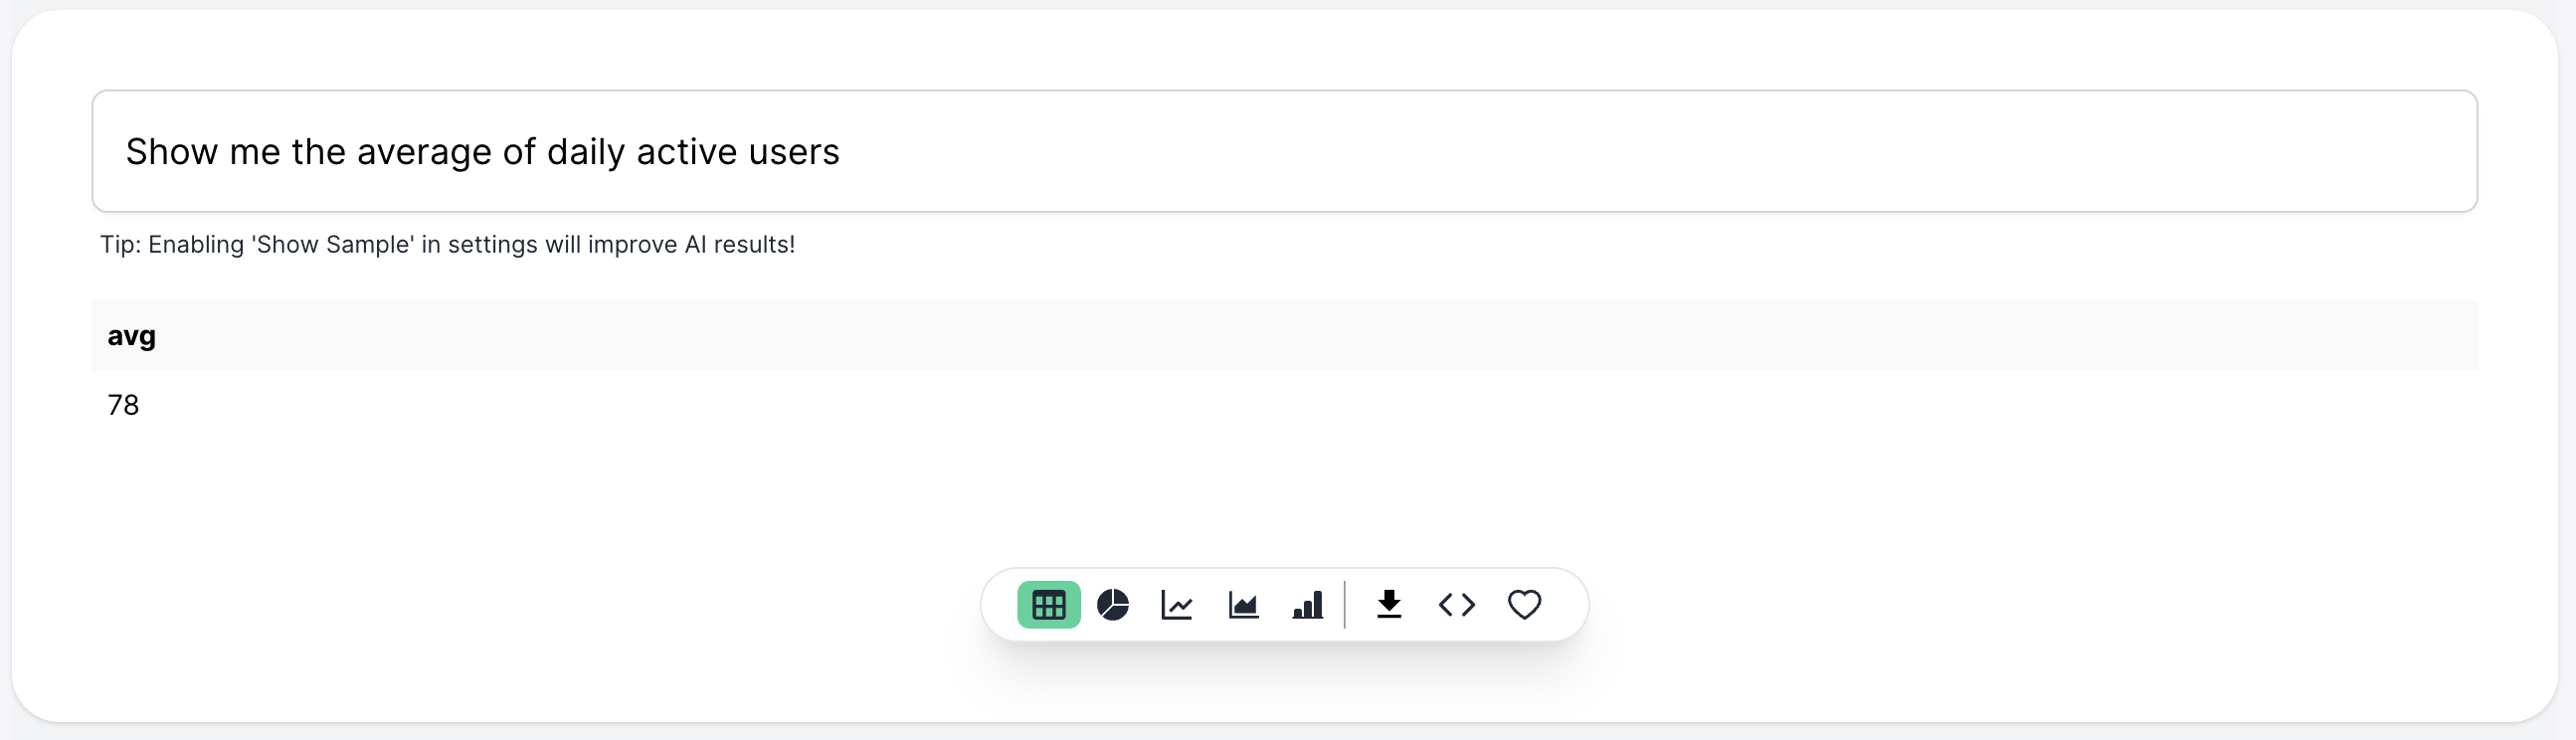The height and width of the screenshot is (740, 2576).
Task: Click the 'avg' column header
Action: (132, 336)
